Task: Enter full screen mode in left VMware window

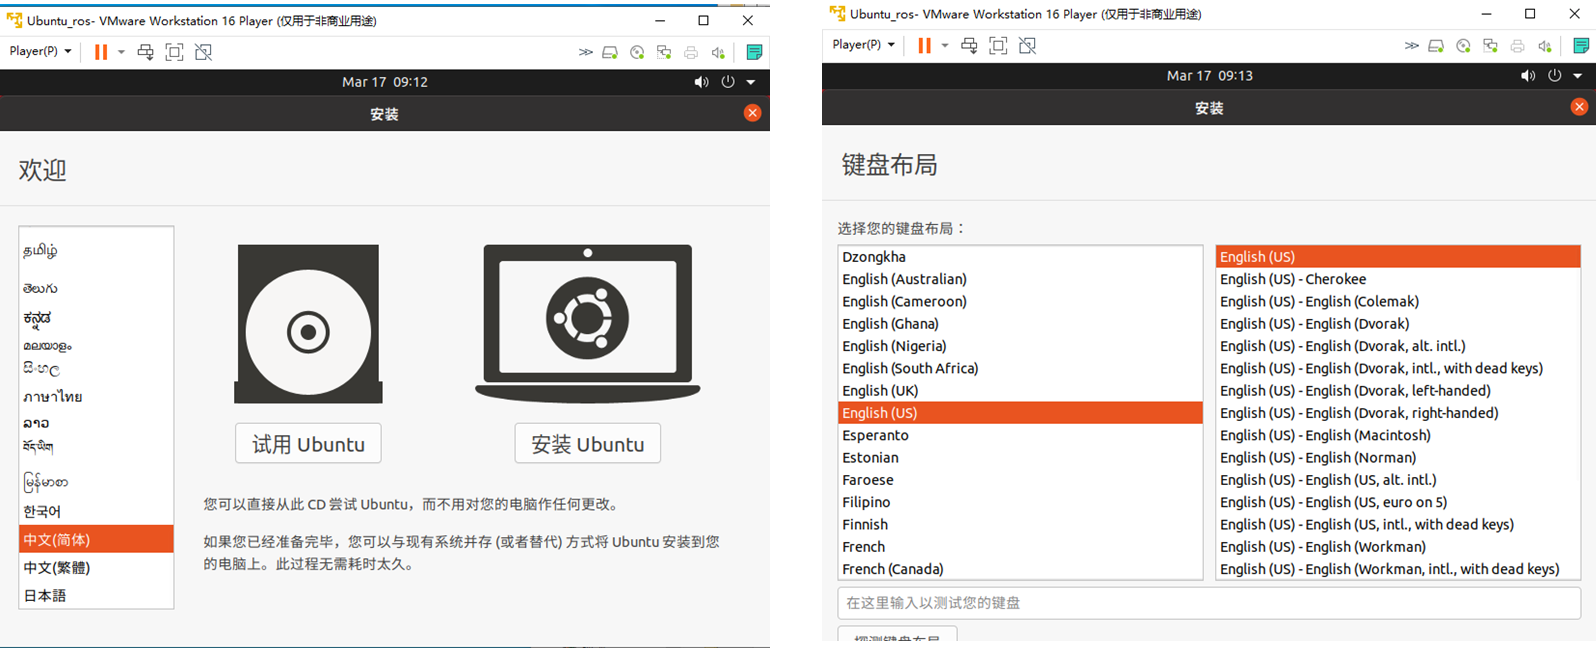Action: [174, 52]
